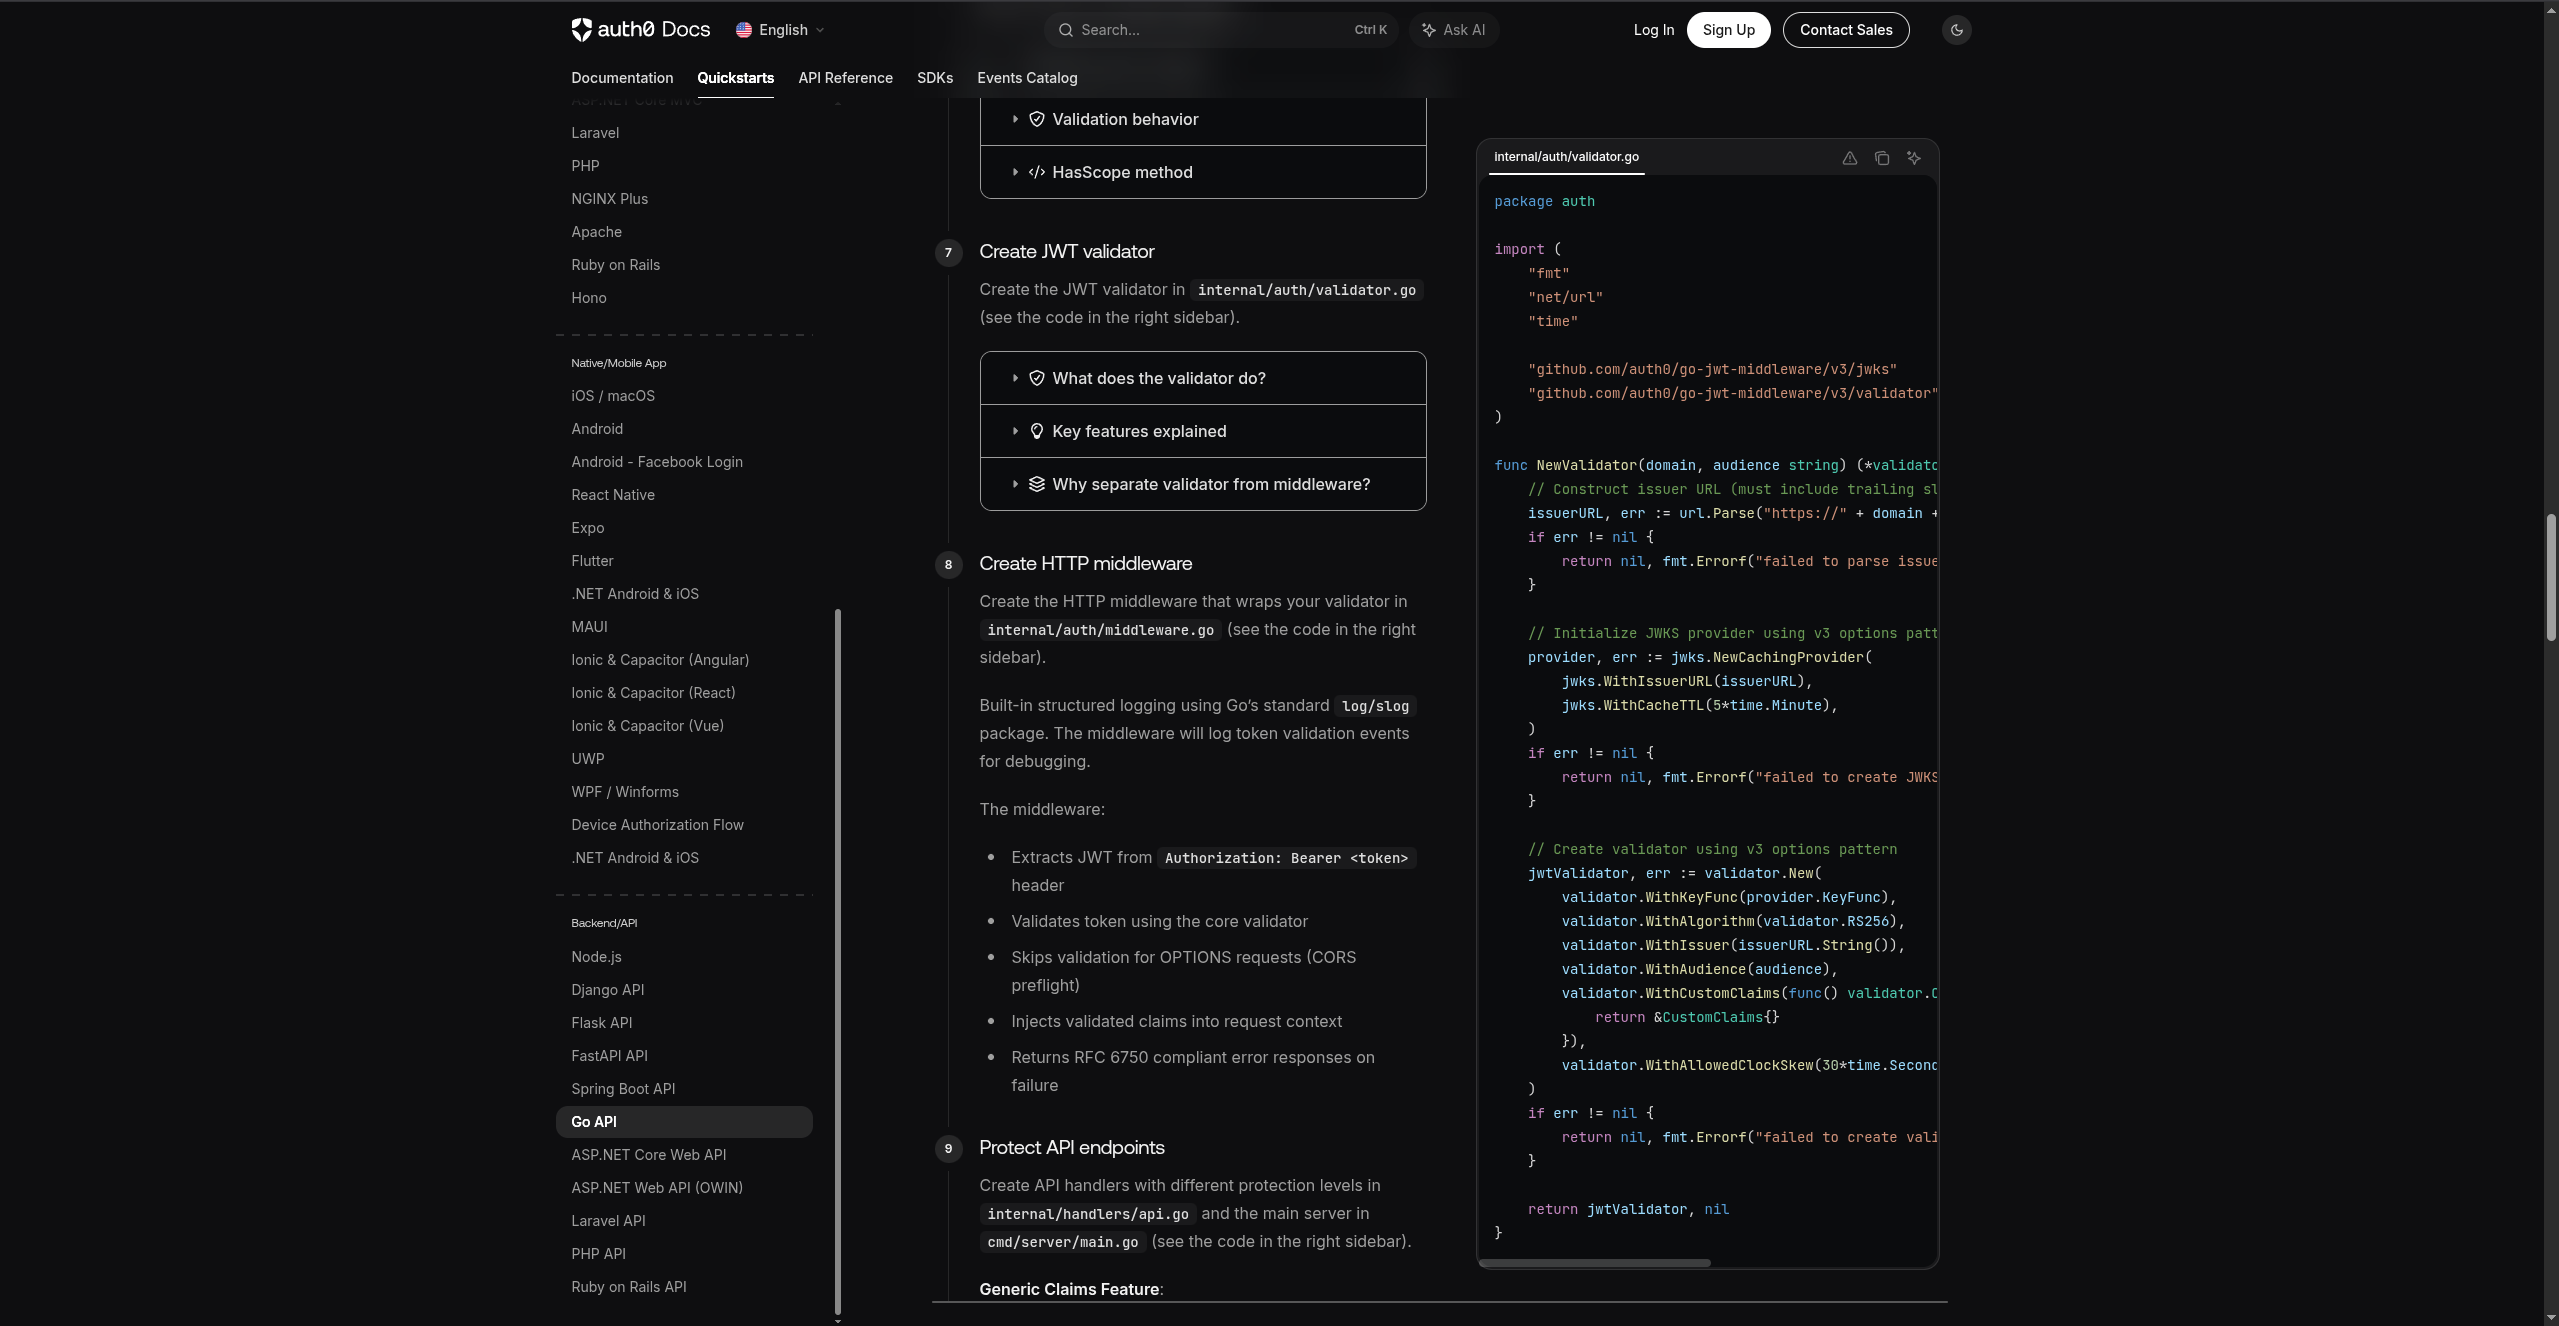
Task: Open the English language dropdown
Action: [x=780, y=30]
